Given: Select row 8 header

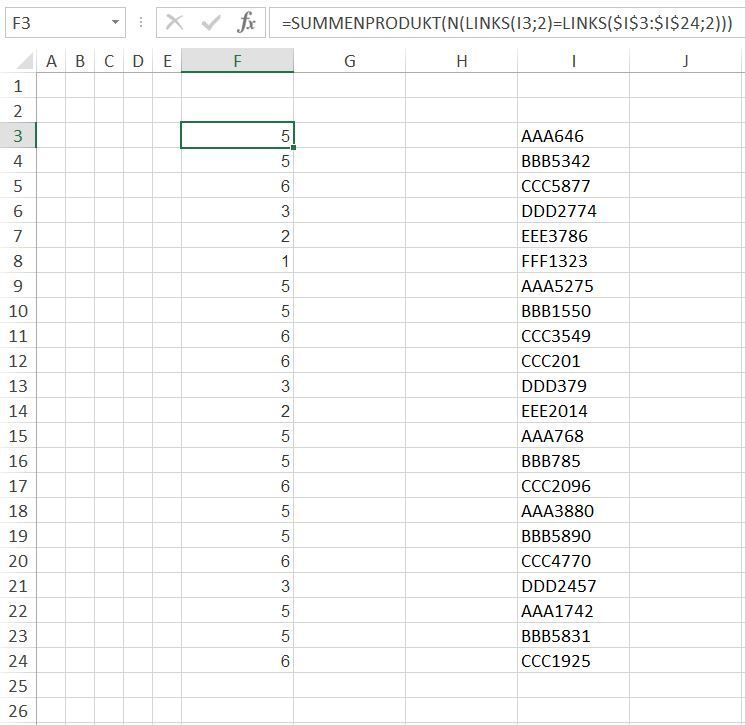Looking at the screenshot, I should (18, 261).
